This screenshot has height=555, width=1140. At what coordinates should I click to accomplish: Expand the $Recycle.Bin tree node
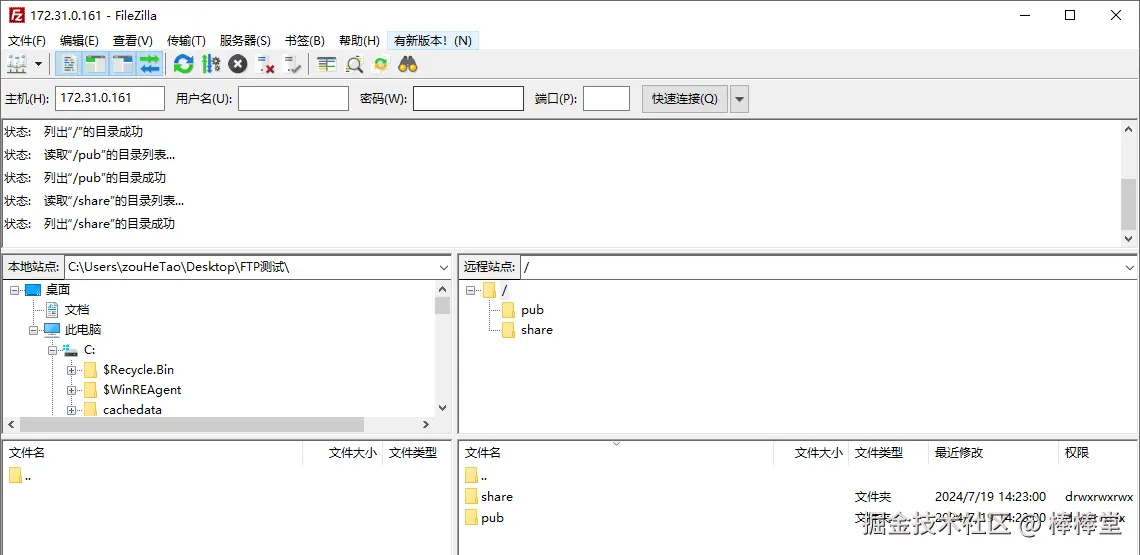pos(71,370)
